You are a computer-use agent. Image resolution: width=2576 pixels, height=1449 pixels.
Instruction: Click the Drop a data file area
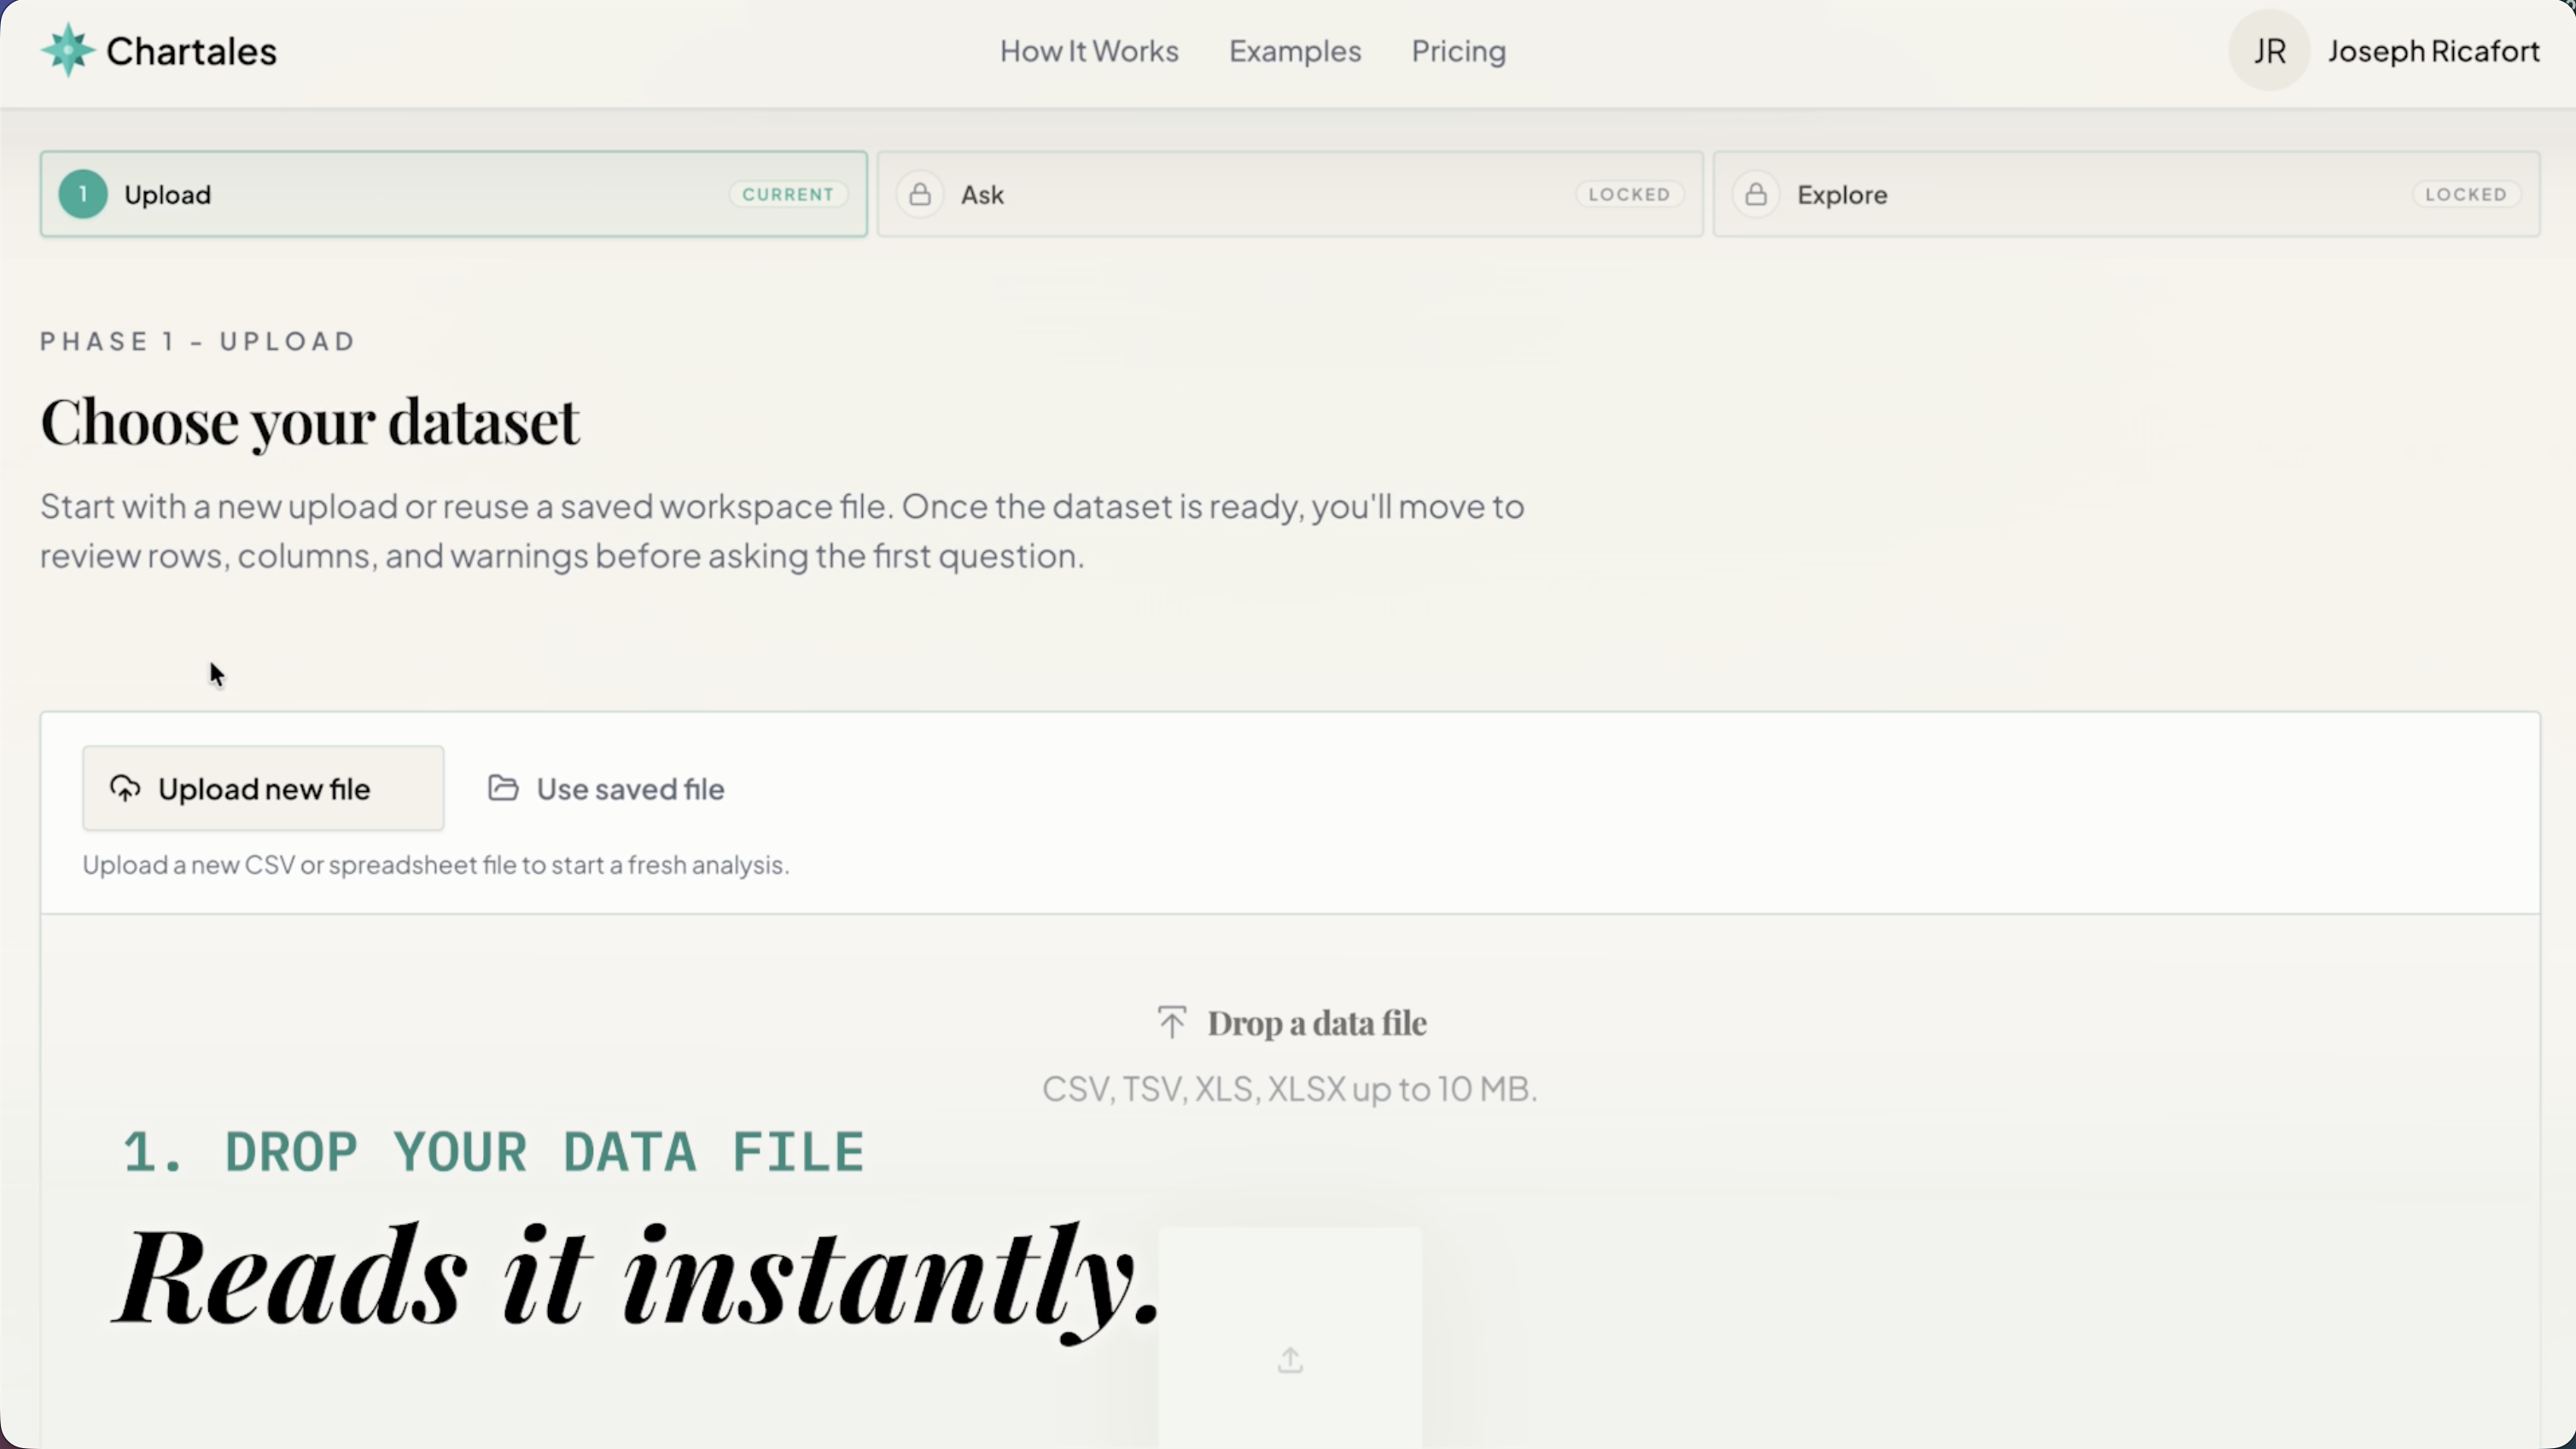tap(1316, 1023)
